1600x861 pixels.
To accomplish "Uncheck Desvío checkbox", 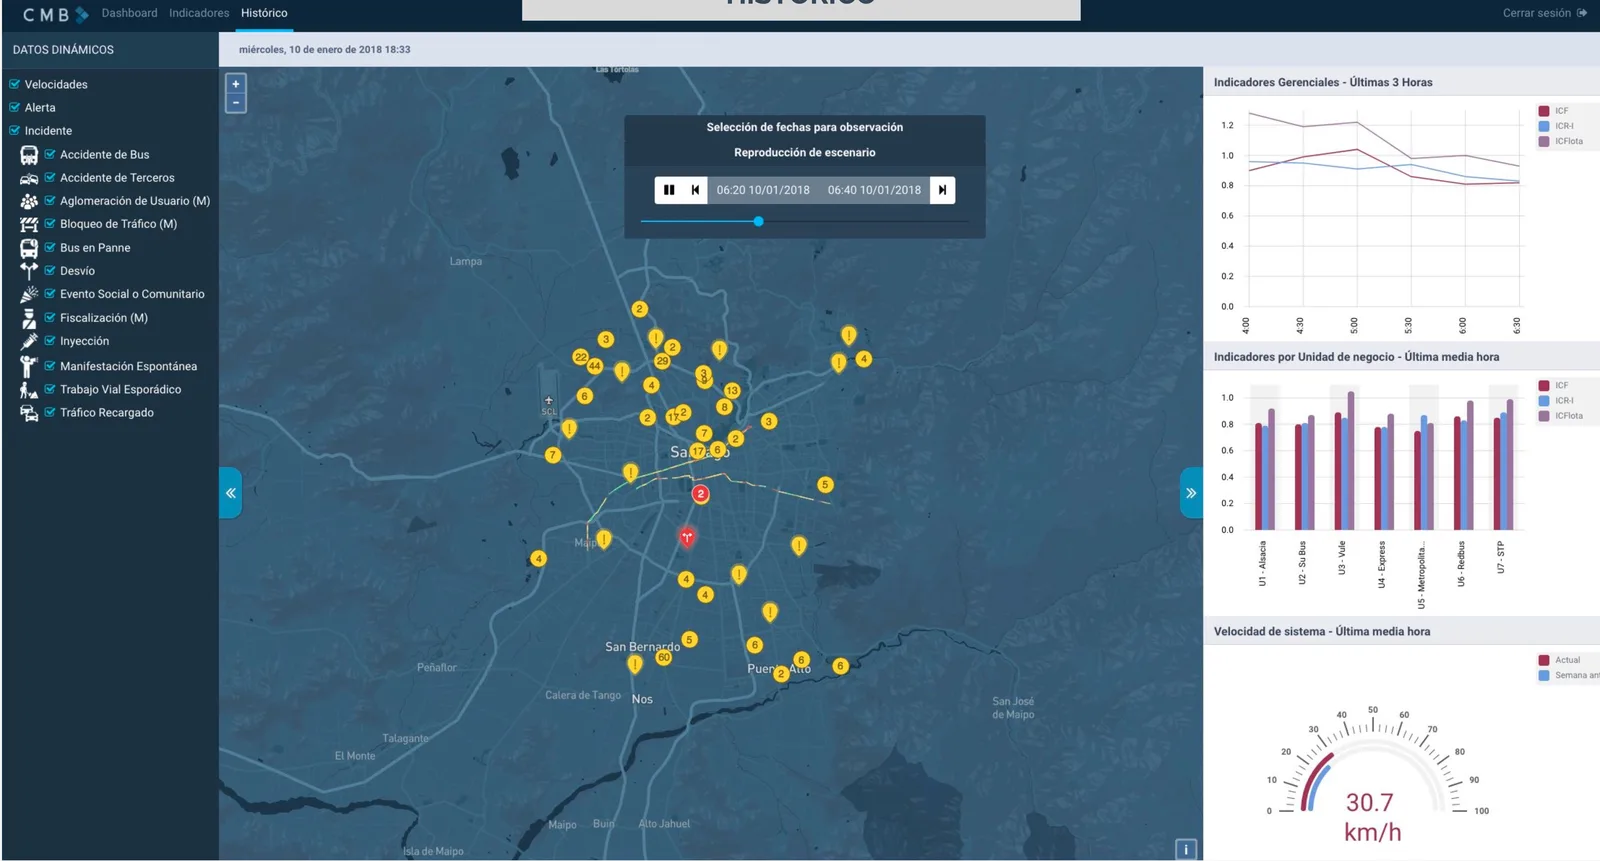I will pyautogui.click(x=50, y=270).
